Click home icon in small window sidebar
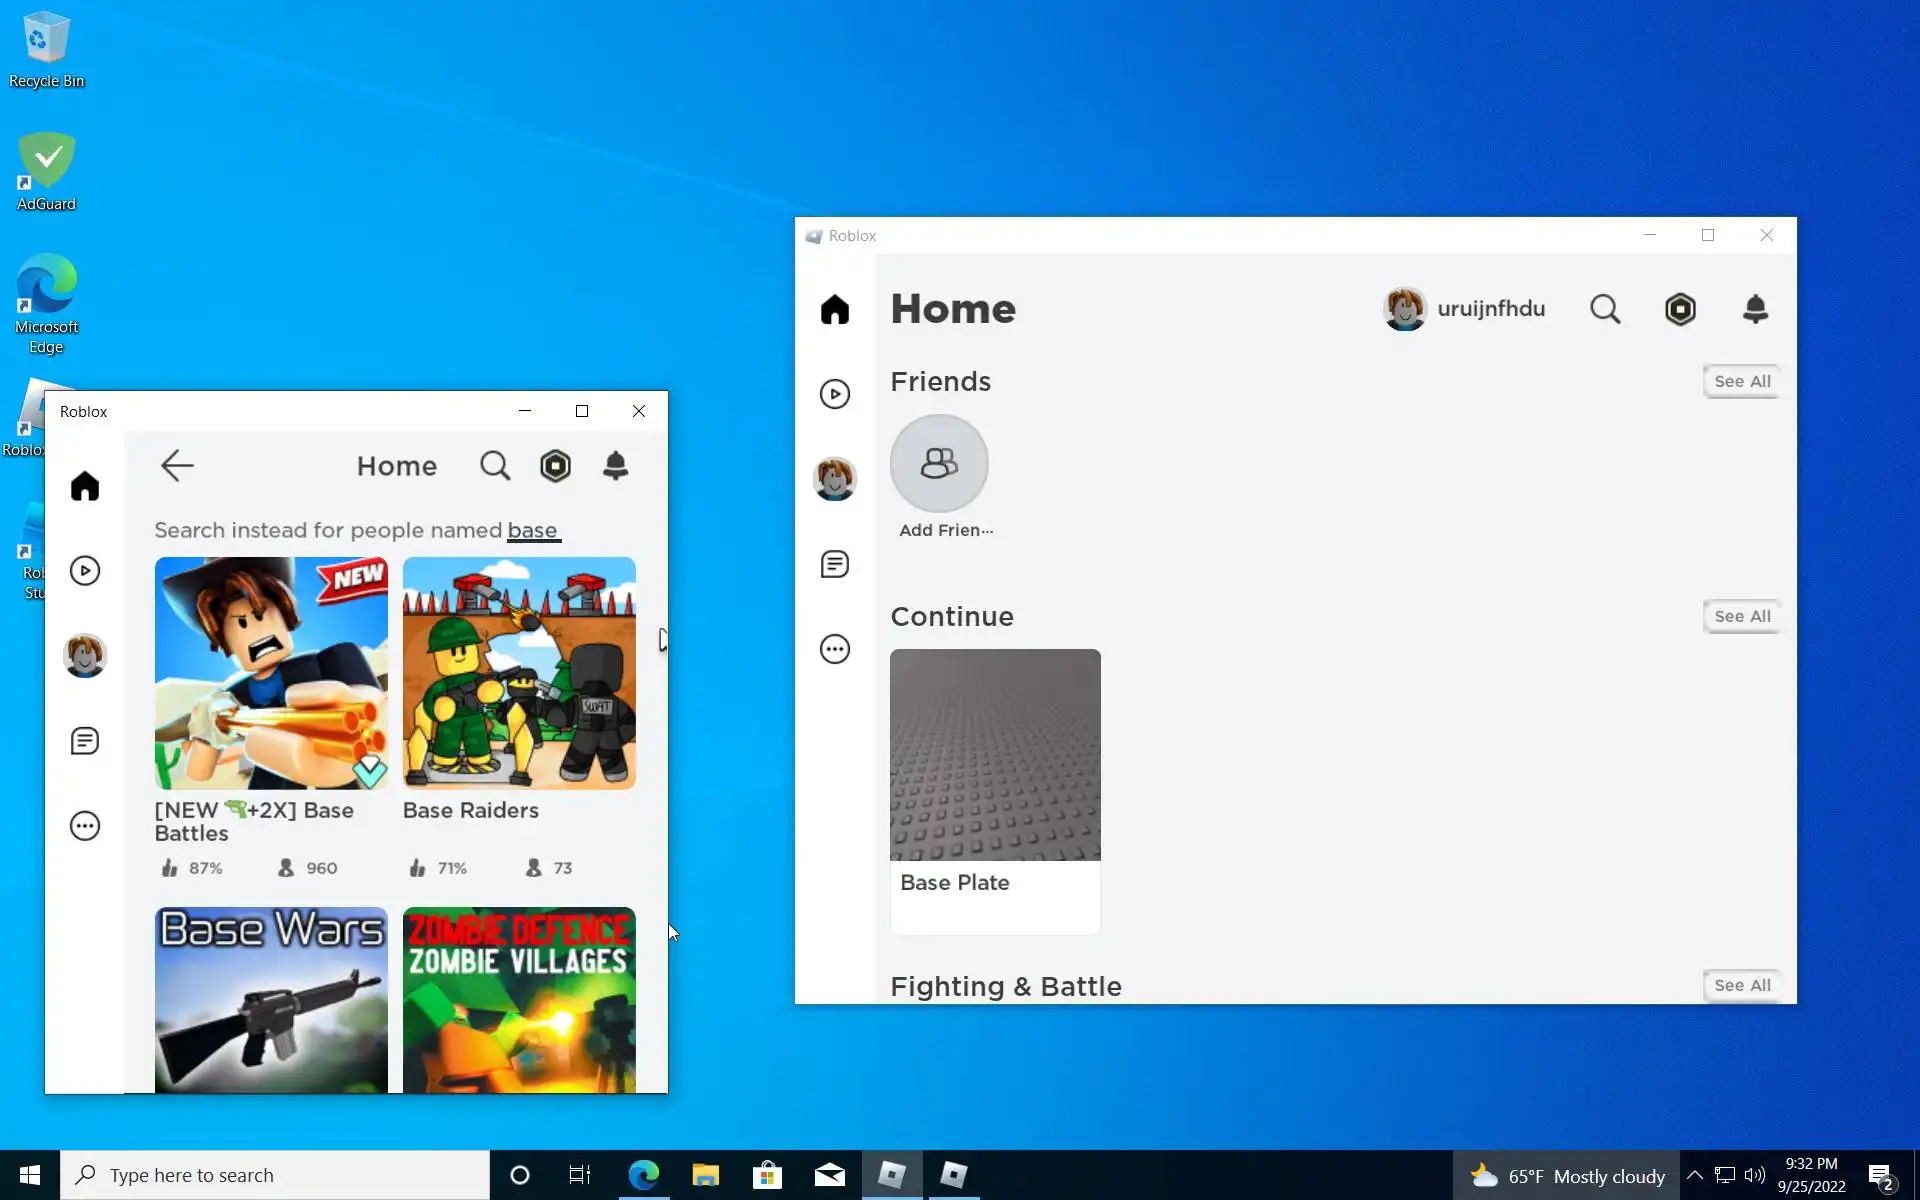Image resolution: width=1920 pixels, height=1200 pixels. coord(85,486)
